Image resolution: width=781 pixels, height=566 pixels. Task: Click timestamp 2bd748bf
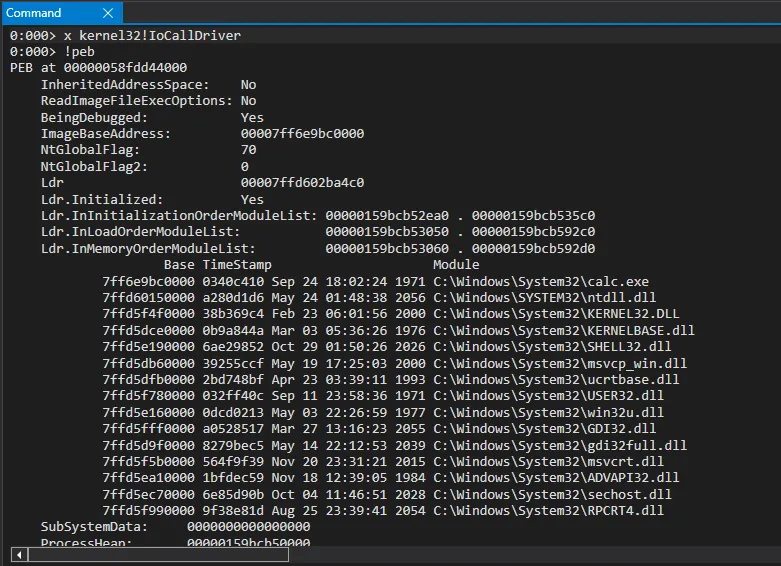[233, 379]
